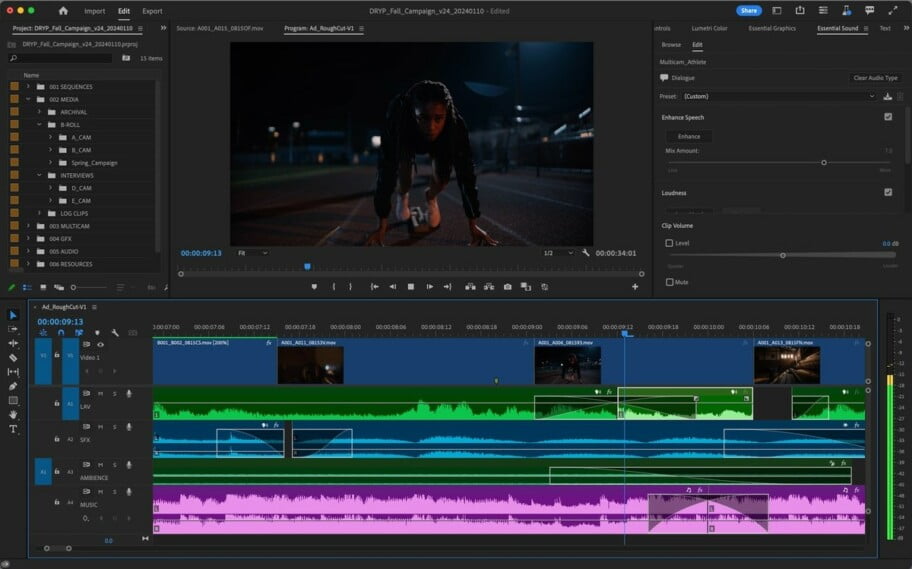Toggle the Video 1 track eye visibility
Screen dimensions: 912x569
tap(100, 344)
